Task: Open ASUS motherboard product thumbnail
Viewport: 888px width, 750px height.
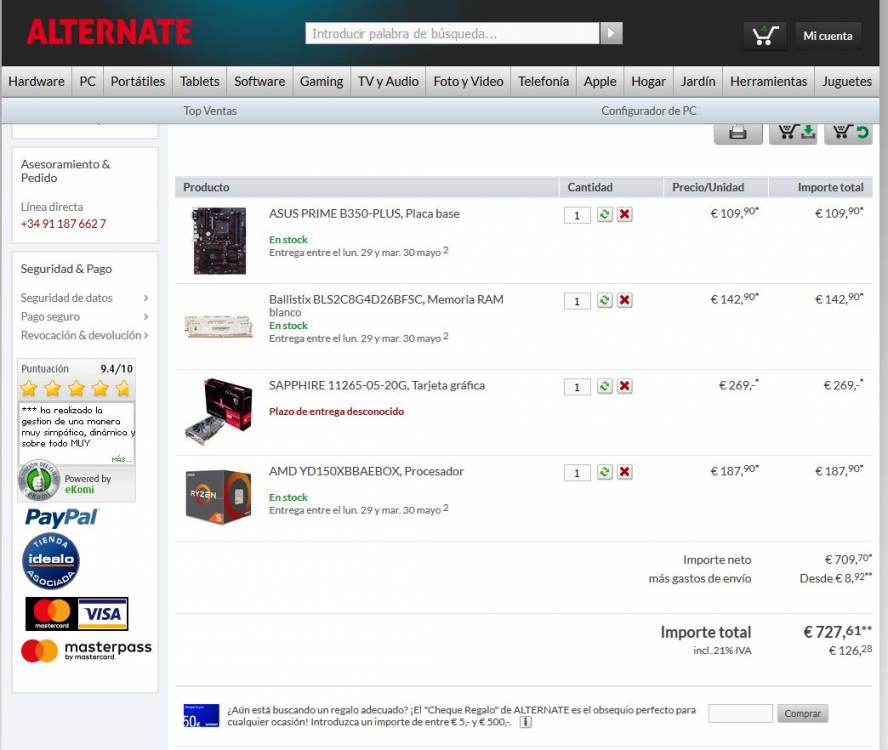Action: click(220, 241)
